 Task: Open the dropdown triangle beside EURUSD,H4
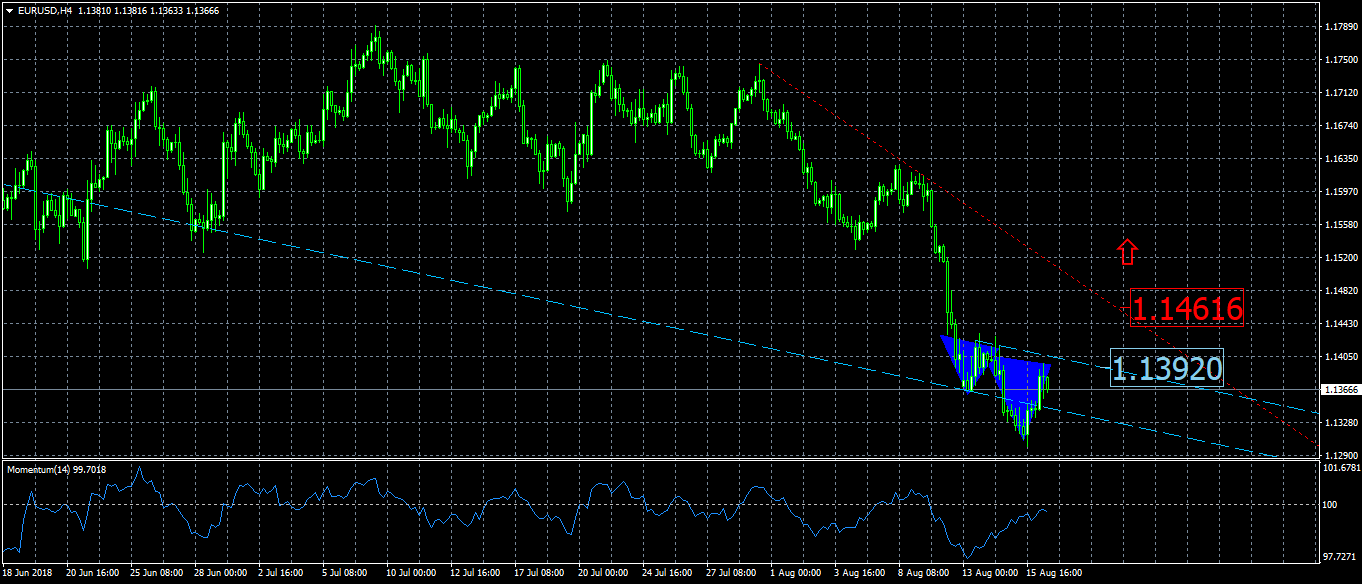(9, 10)
